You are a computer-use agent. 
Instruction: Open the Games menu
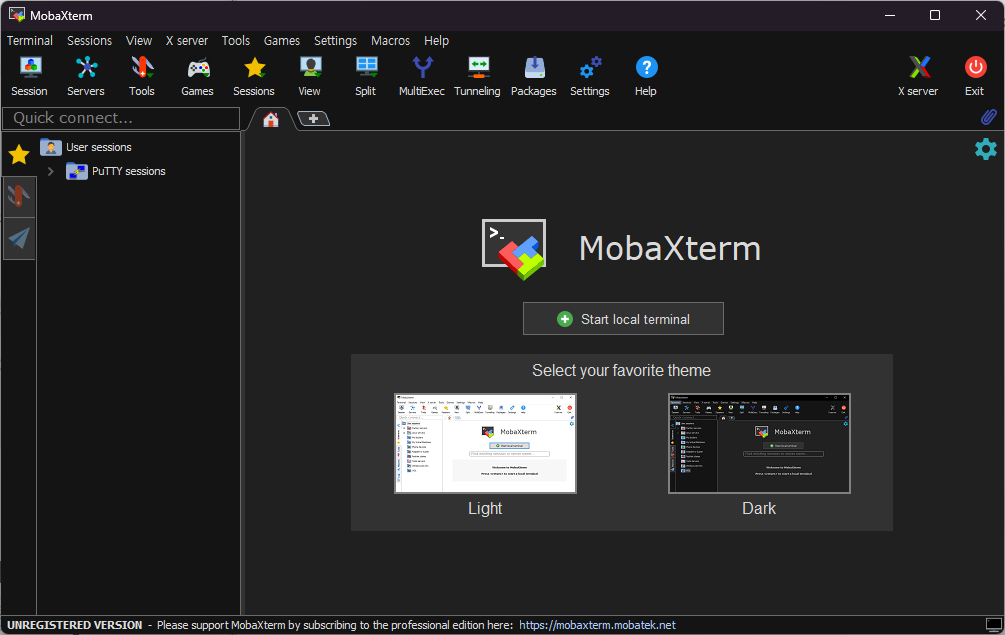point(281,40)
